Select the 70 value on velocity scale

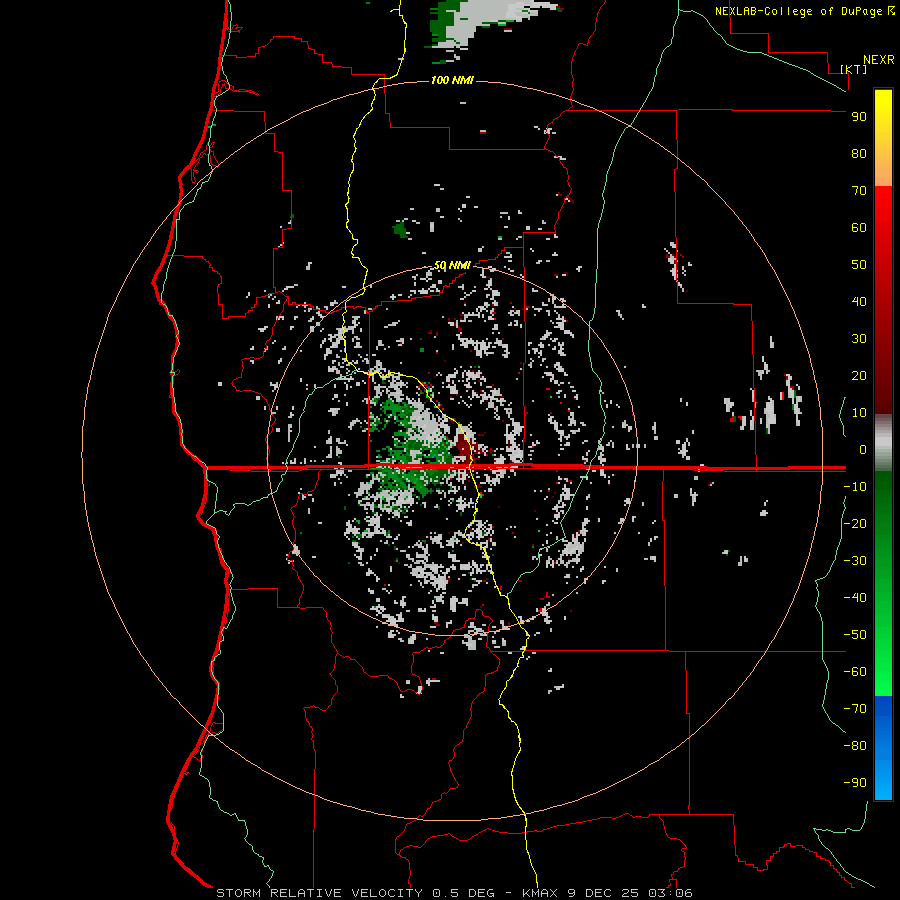coord(859,191)
